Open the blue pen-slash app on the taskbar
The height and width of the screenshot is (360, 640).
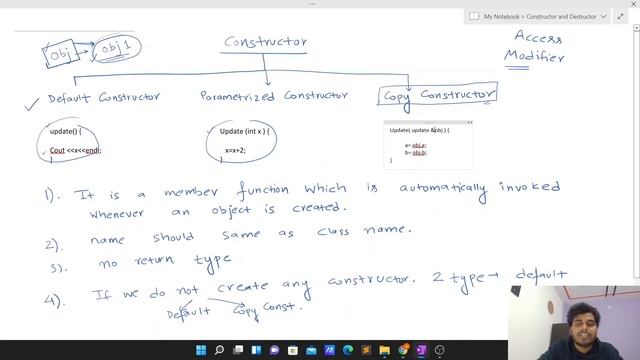coord(329,350)
